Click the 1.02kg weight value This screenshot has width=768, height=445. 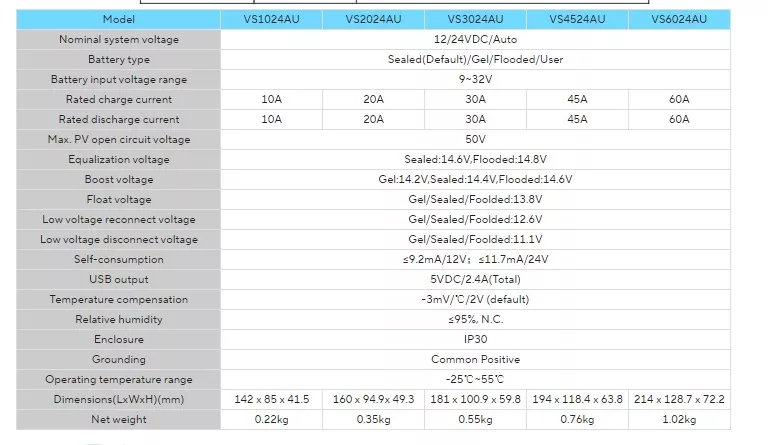[x=679, y=420]
